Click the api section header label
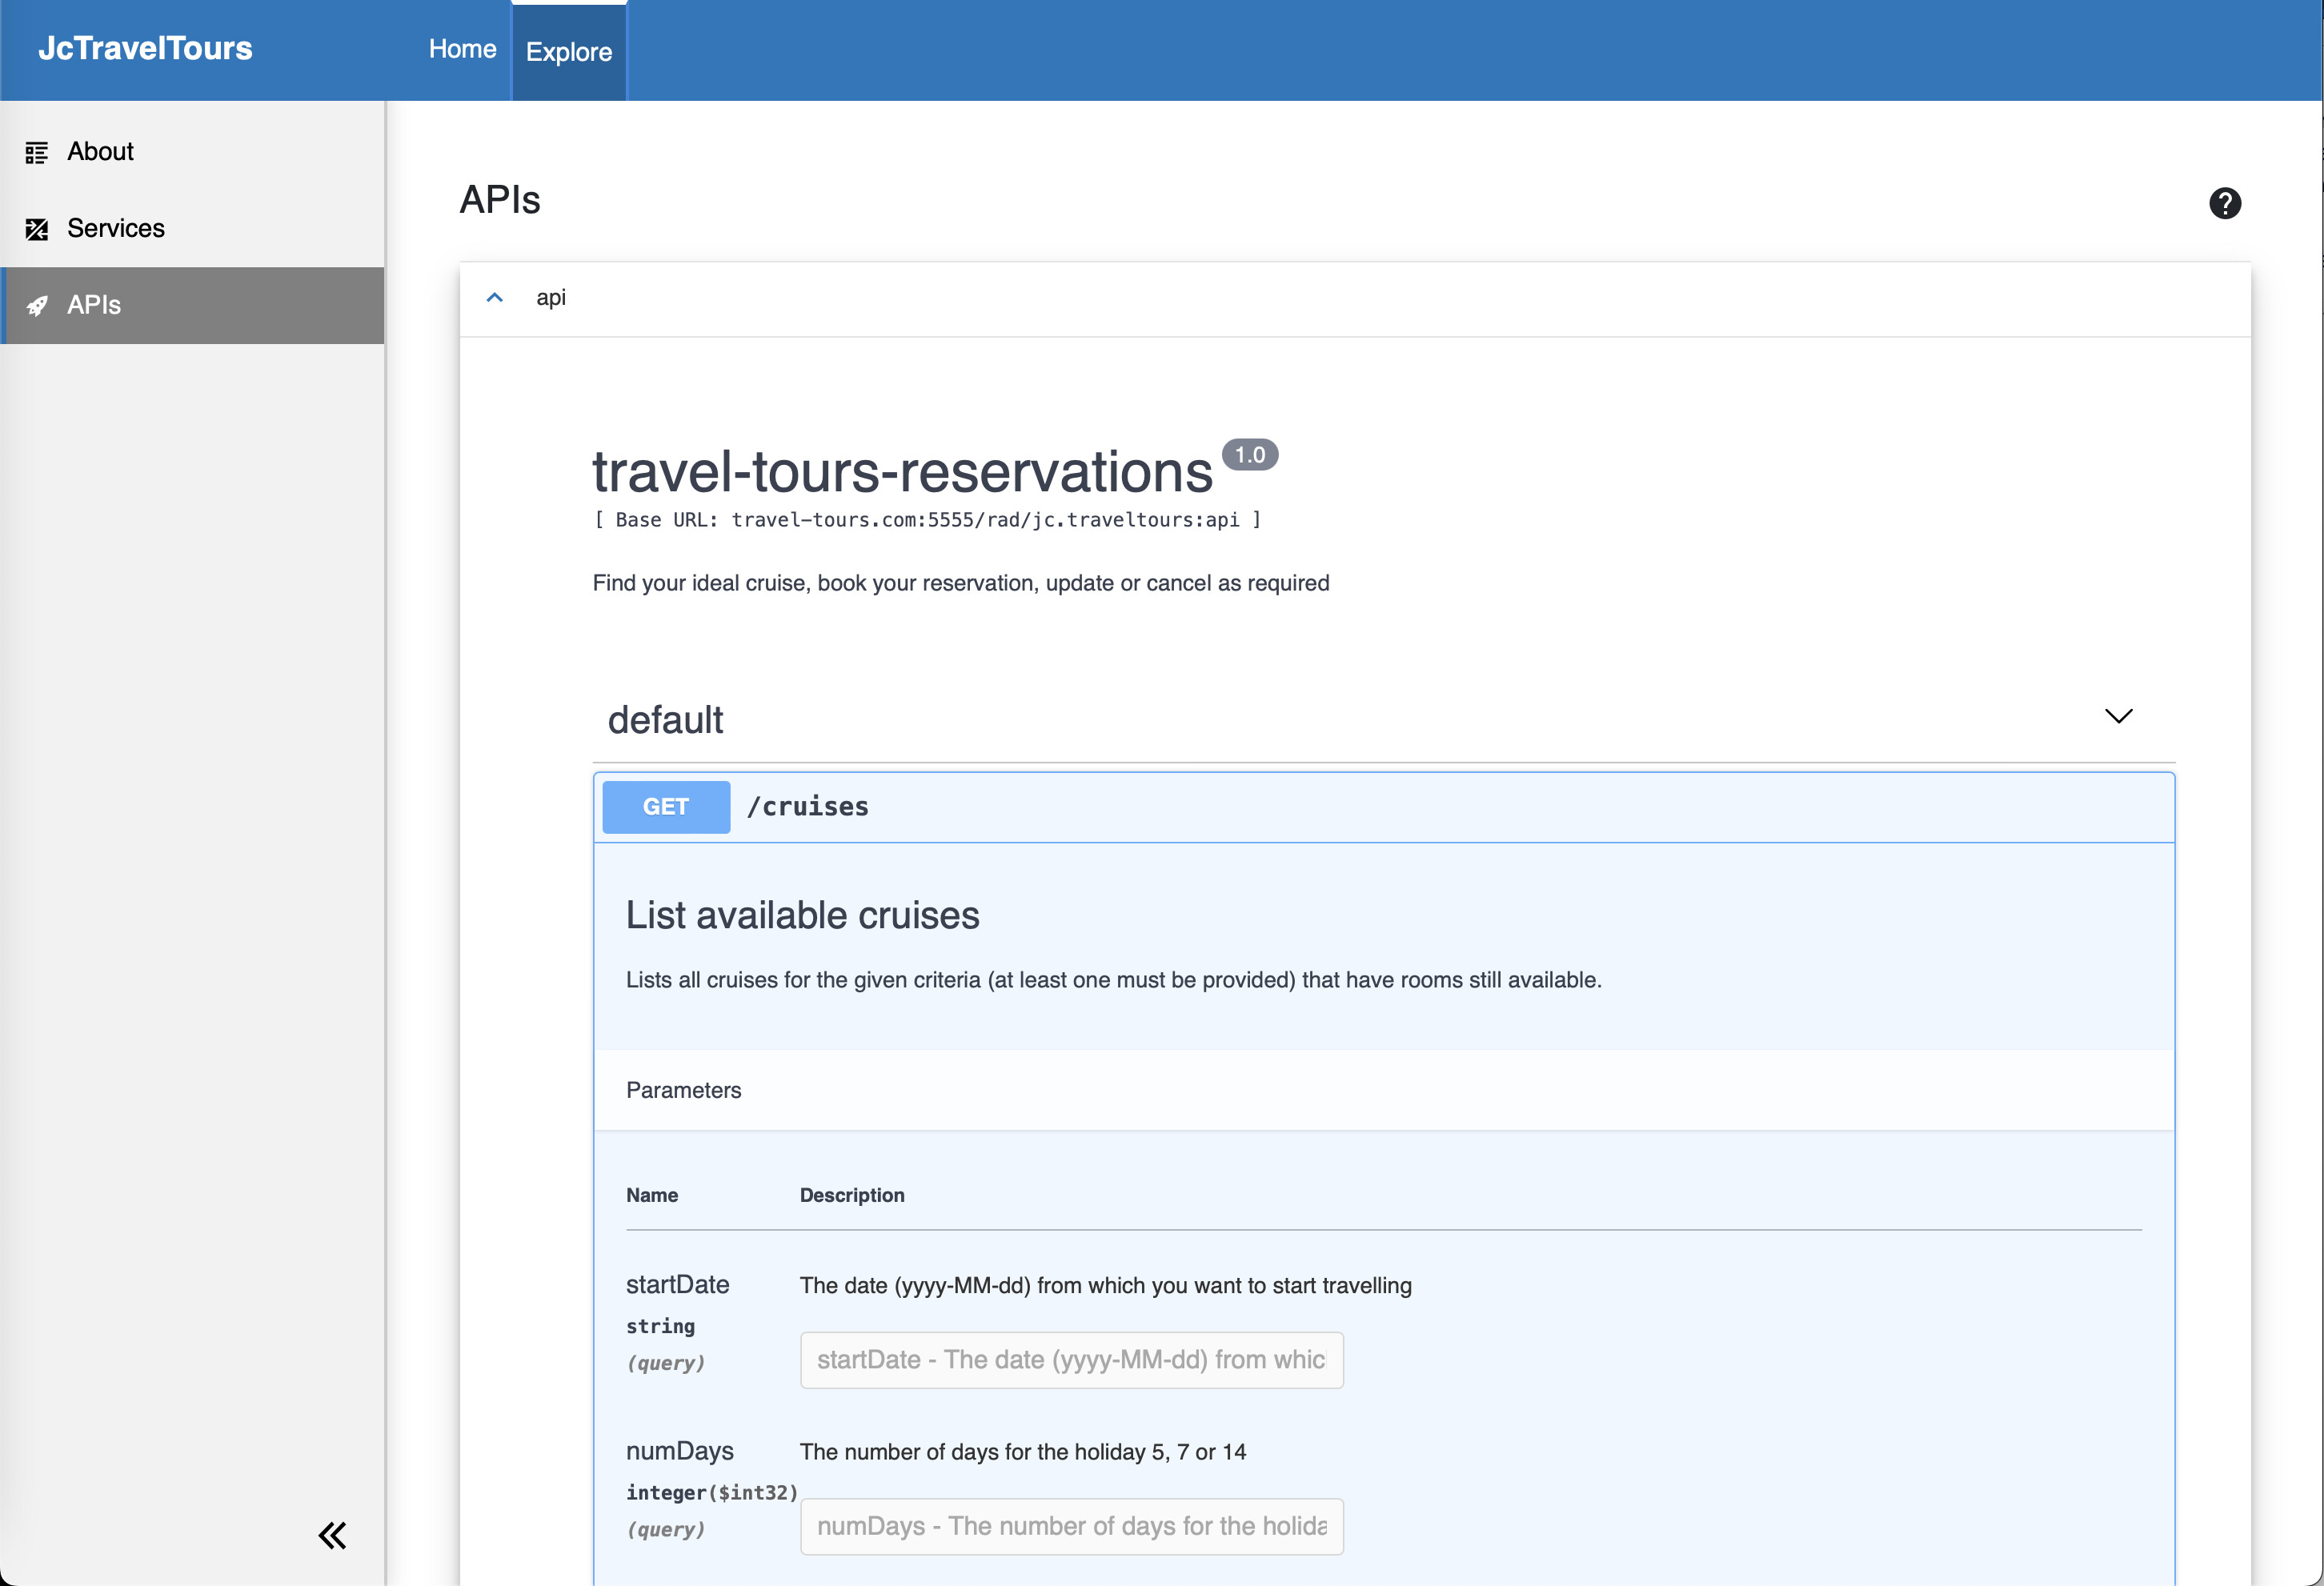The image size is (2324, 1586). (551, 298)
